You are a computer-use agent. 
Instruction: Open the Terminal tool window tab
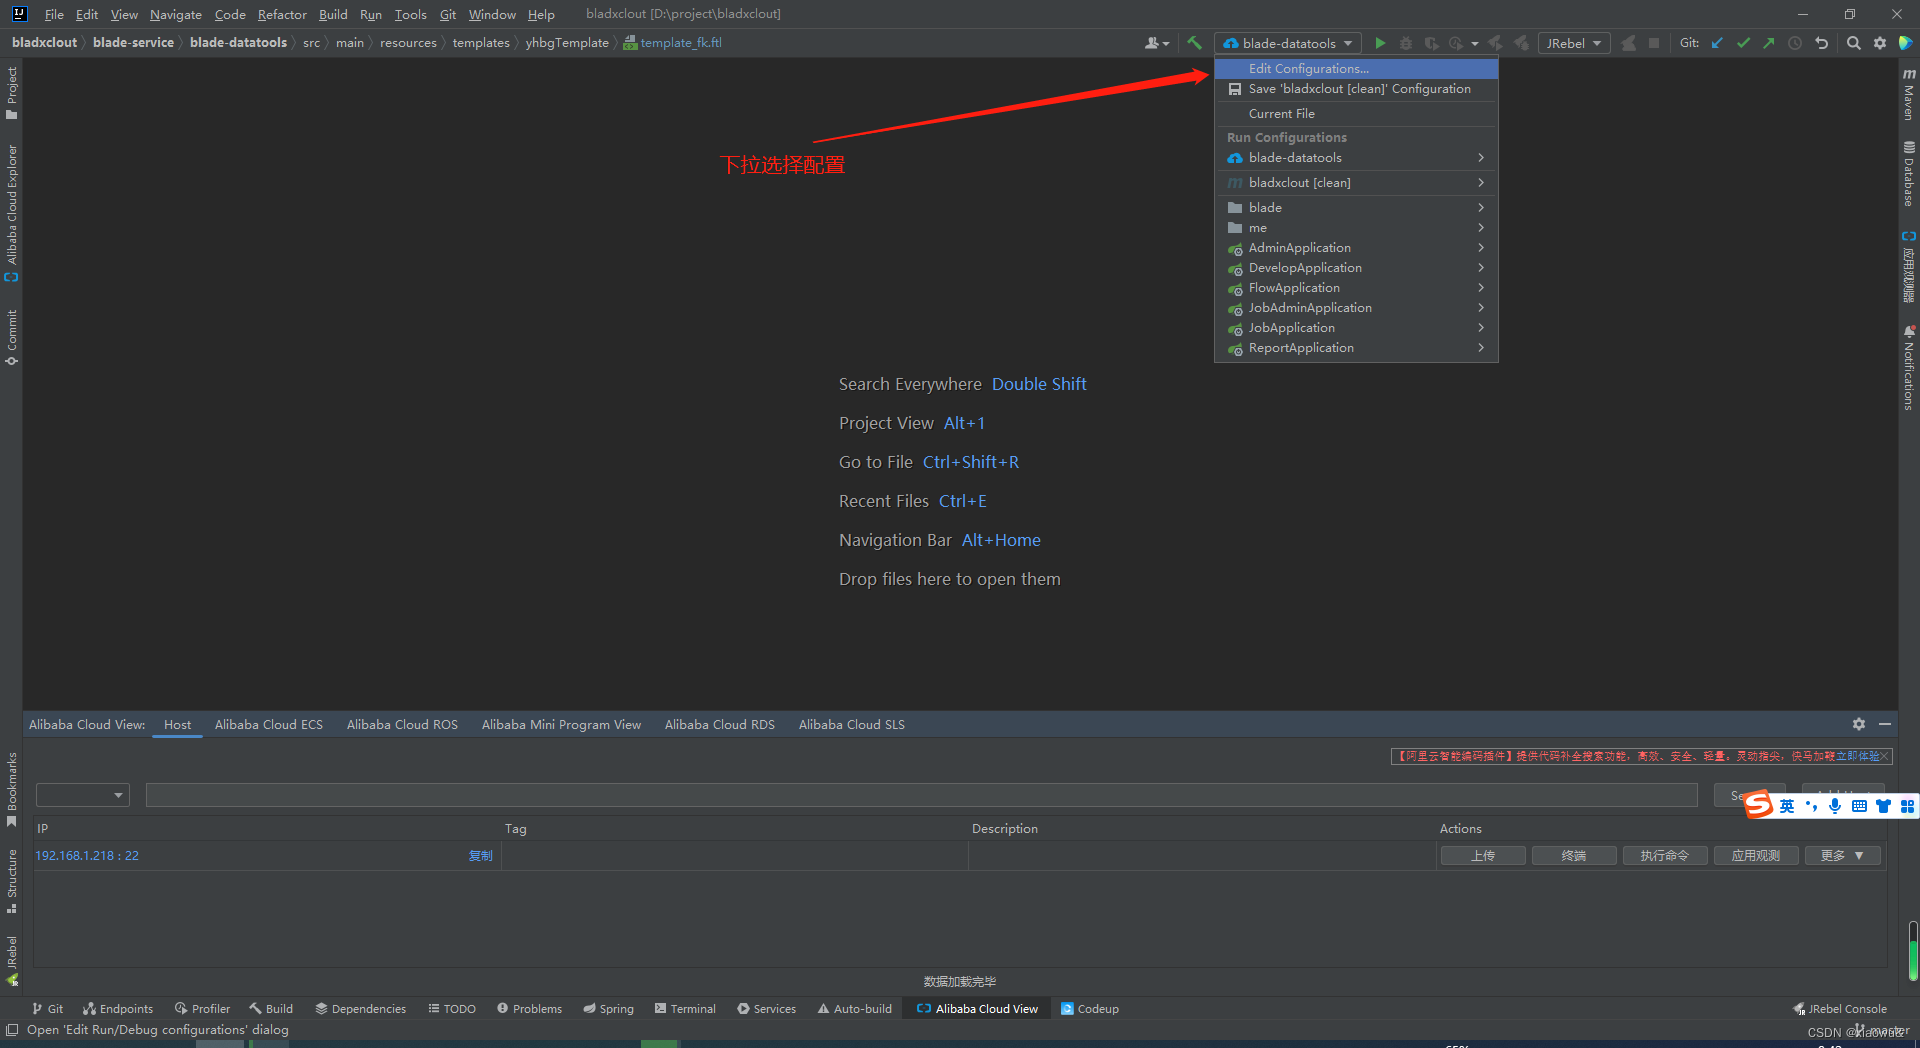click(x=685, y=1009)
